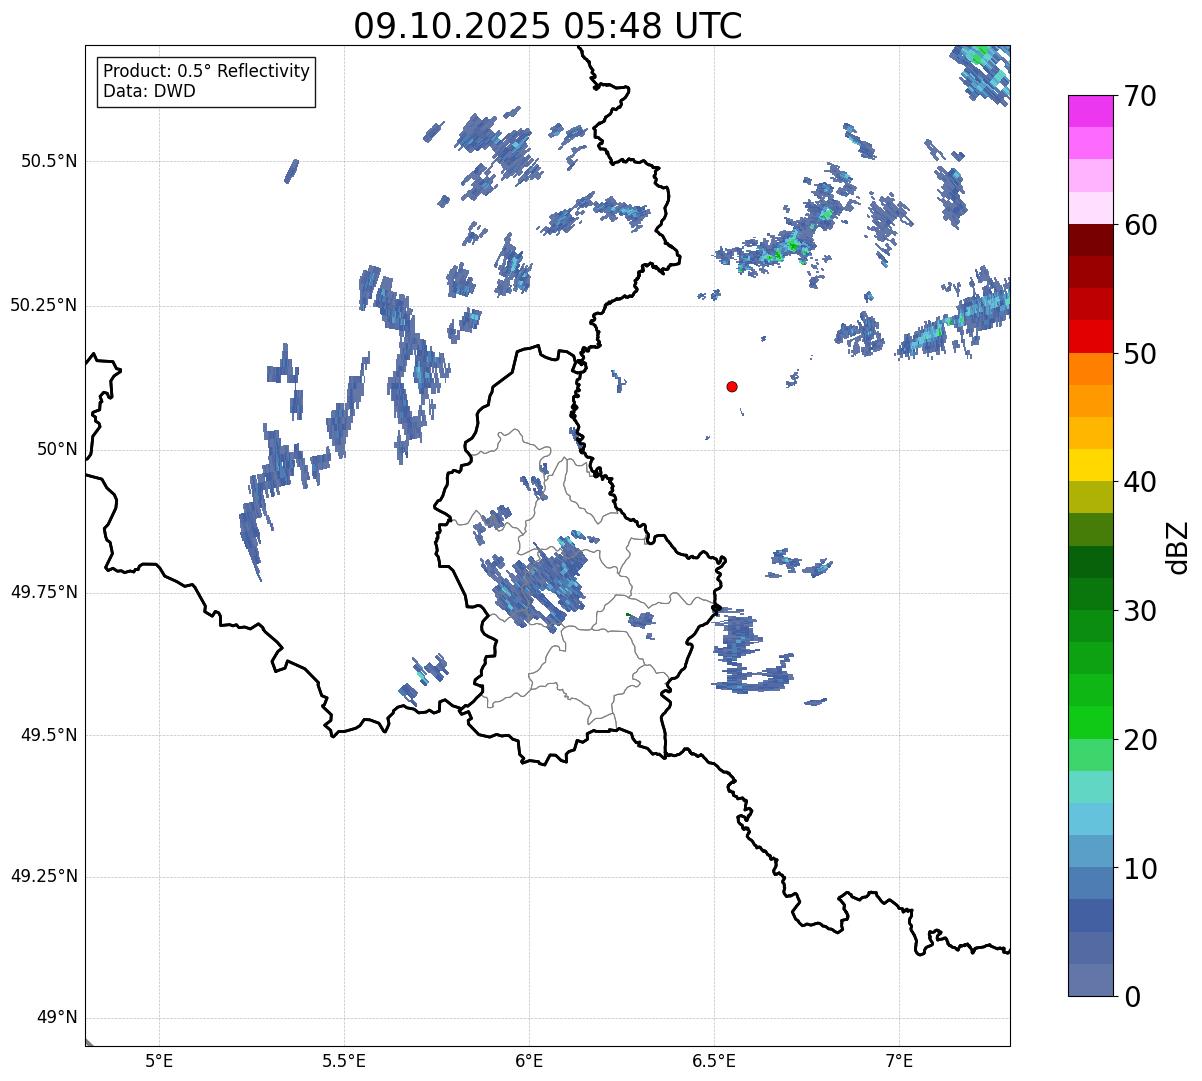Click the 6°E longitude label
Image resolution: width=1202 pixels, height=1081 pixels.
point(529,1060)
